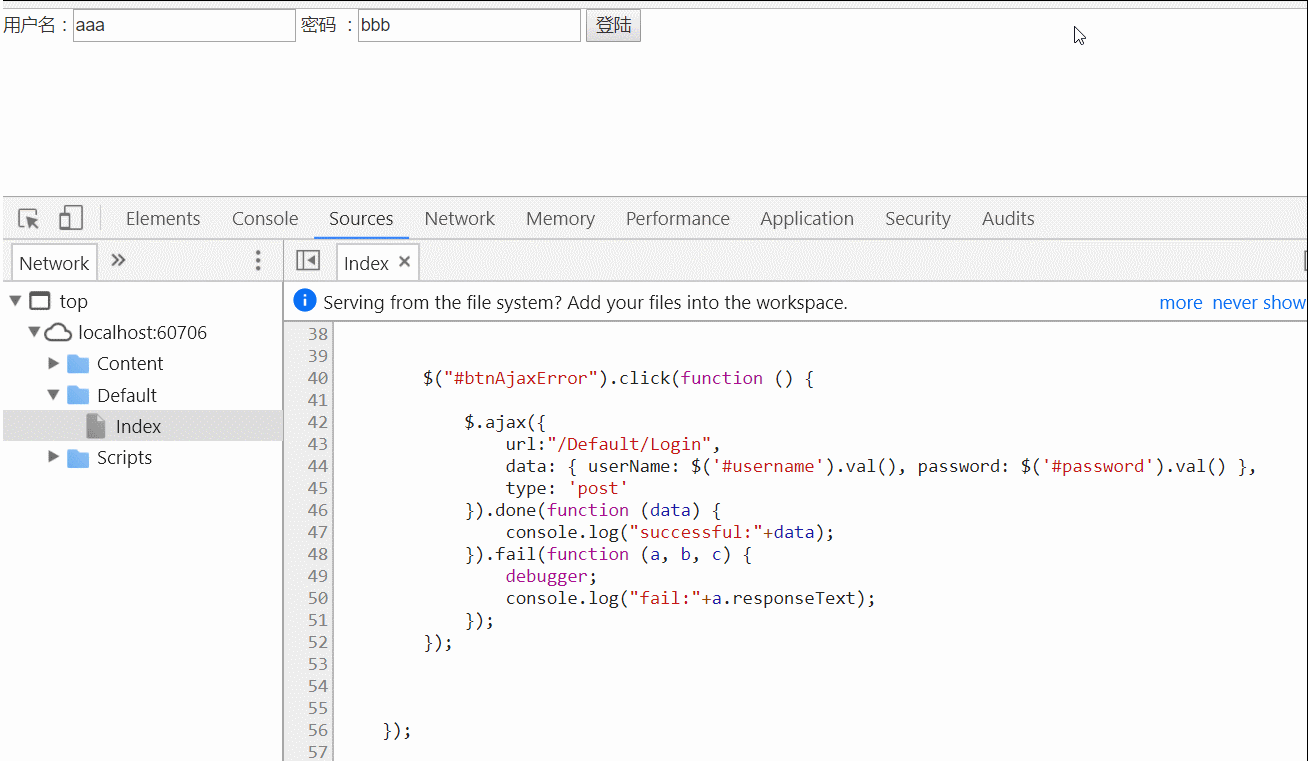Screen dimensions: 1308x761
Task: Select the Network navigator tab
Action: coord(55,263)
